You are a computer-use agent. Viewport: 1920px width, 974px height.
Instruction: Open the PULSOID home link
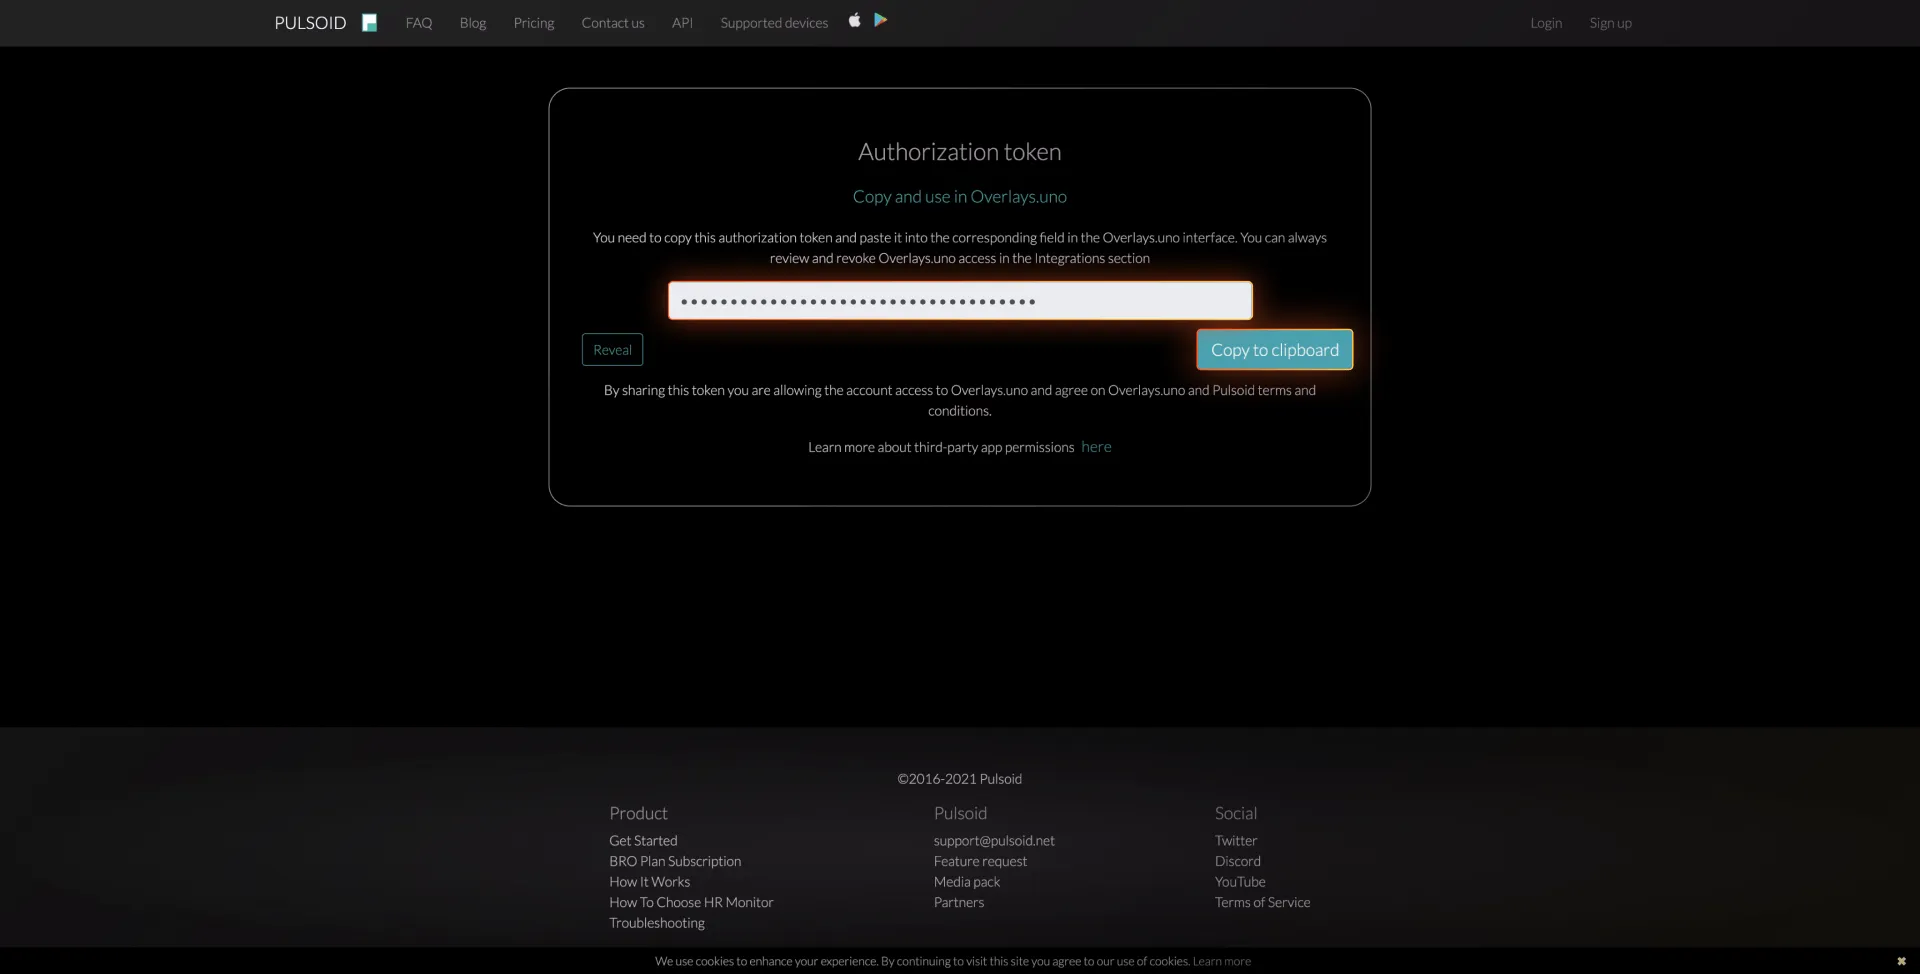tap(310, 23)
